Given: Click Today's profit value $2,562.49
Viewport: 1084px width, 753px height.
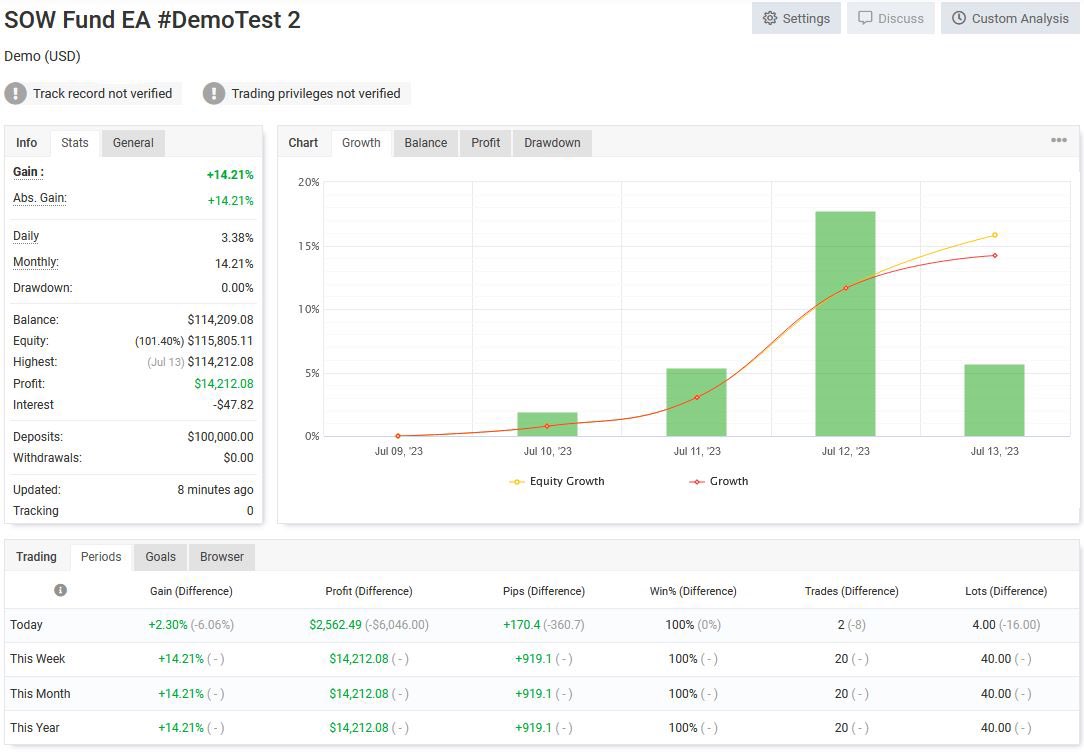Looking at the screenshot, I should [x=338, y=624].
